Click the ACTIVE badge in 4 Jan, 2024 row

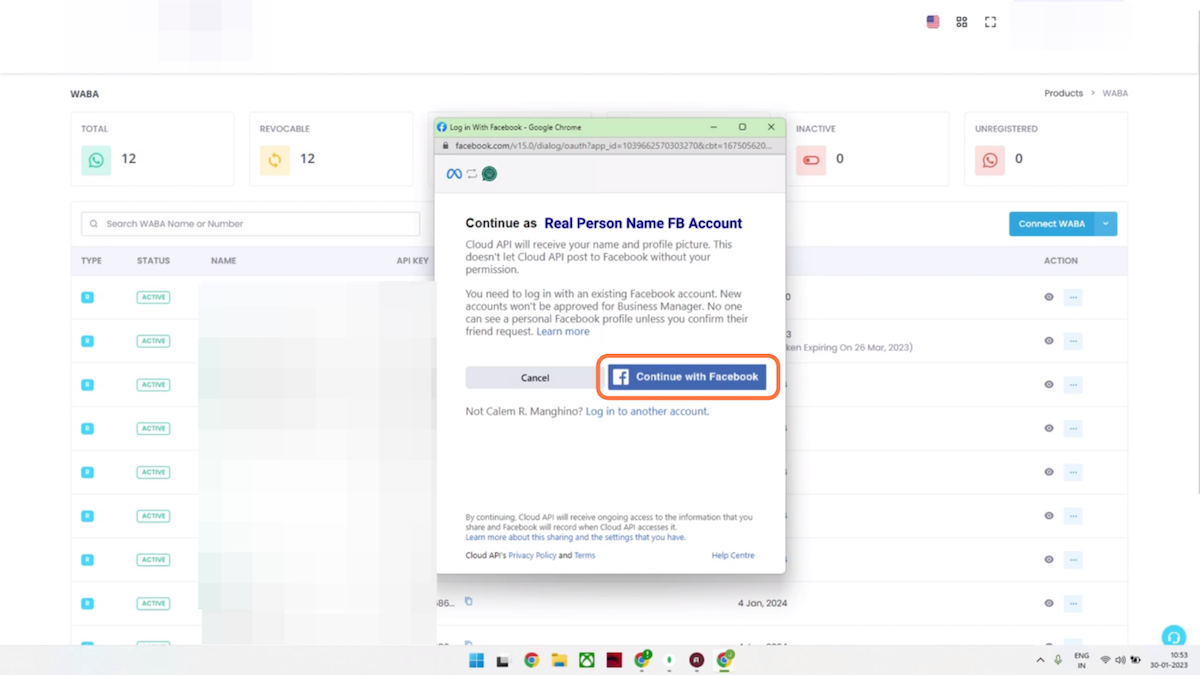[153, 603]
